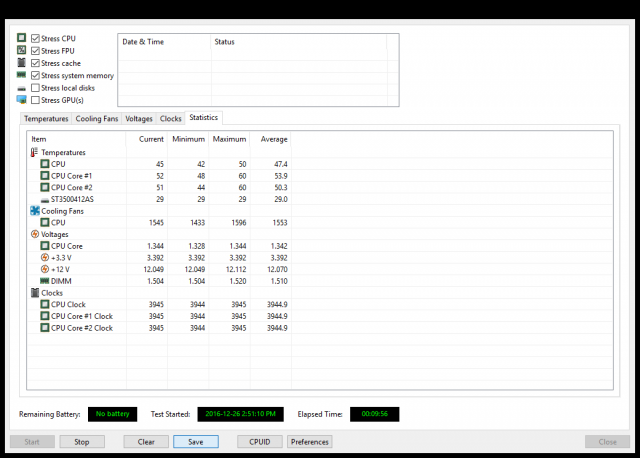Image resolution: width=640 pixels, height=458 pixels.
Task: Click the +12 V maximum value 12.112
Action: click(x=236, y=269)
